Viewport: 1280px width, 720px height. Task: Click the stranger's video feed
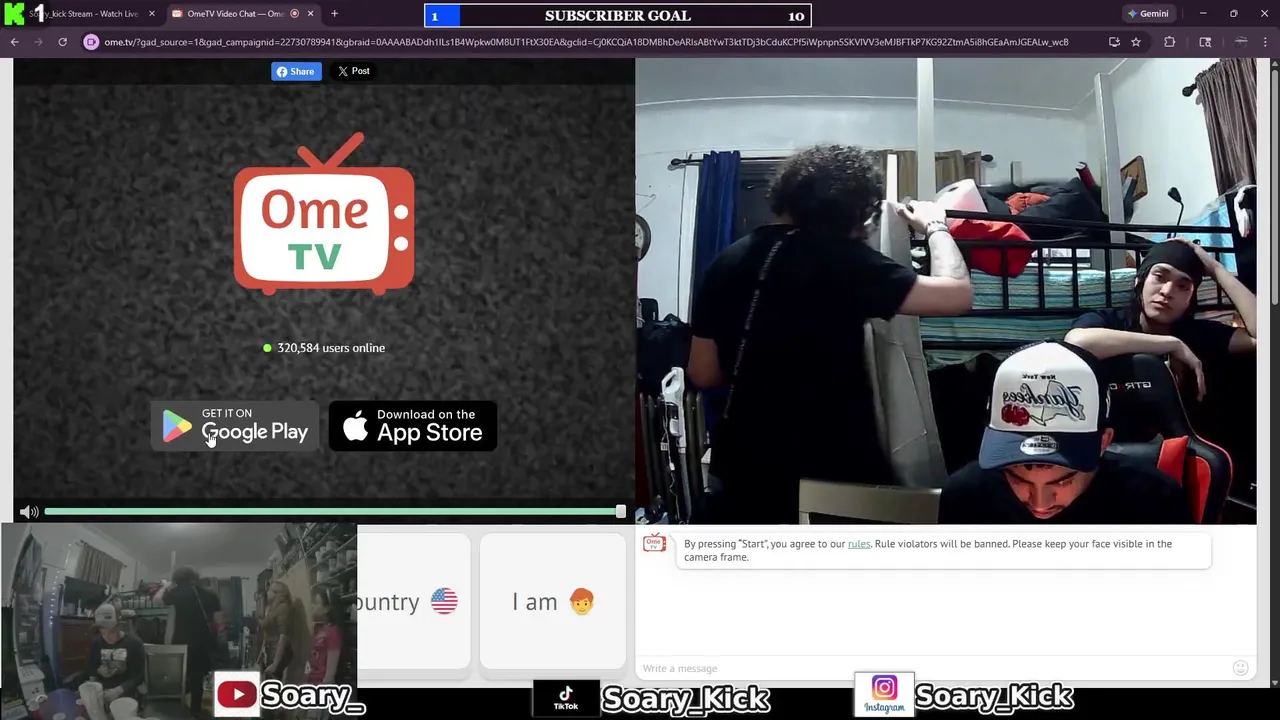[x=946, y=291]
